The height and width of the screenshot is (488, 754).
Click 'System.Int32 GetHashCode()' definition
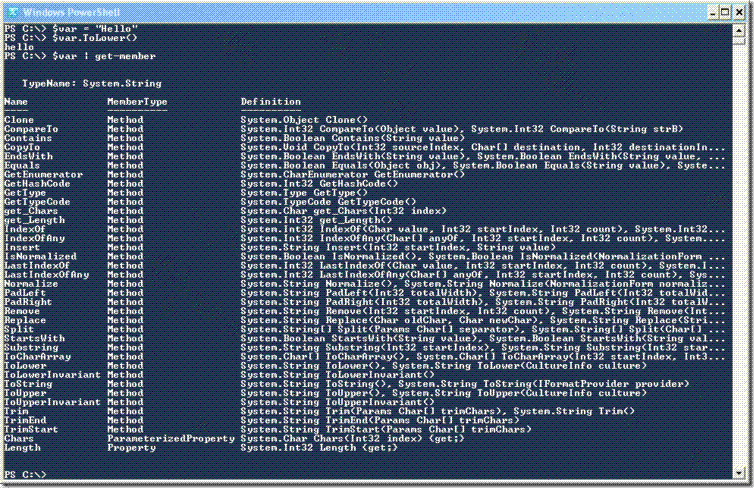coord(319,184)
